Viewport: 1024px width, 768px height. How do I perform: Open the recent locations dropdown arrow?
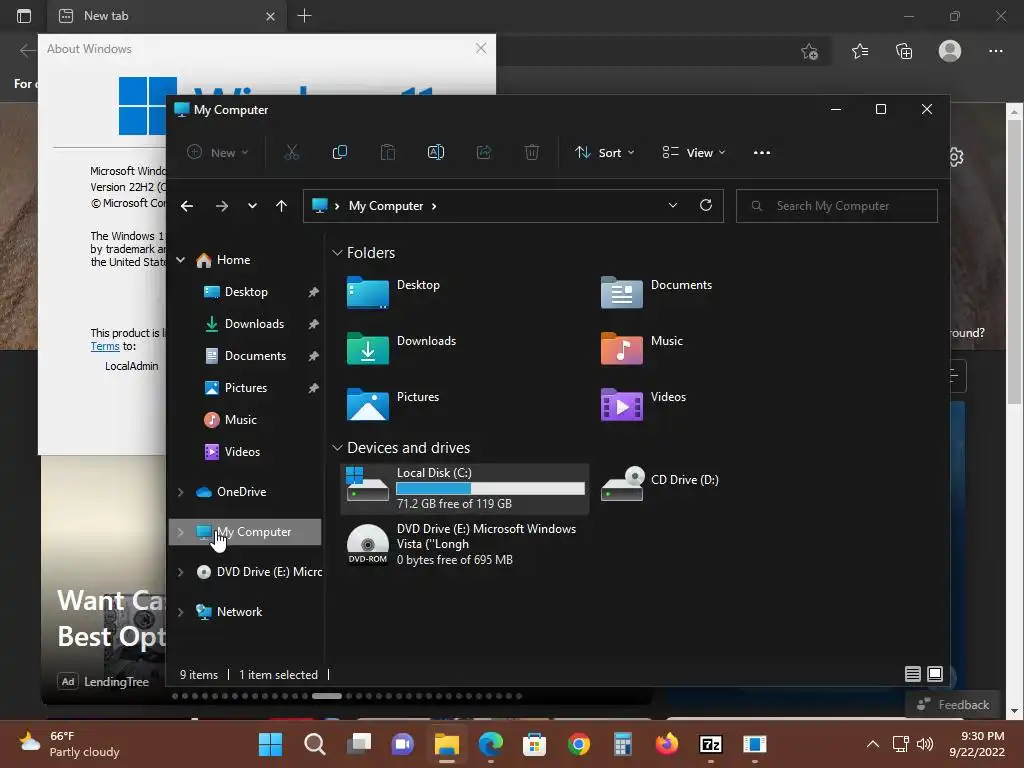(x=252, y=206)
